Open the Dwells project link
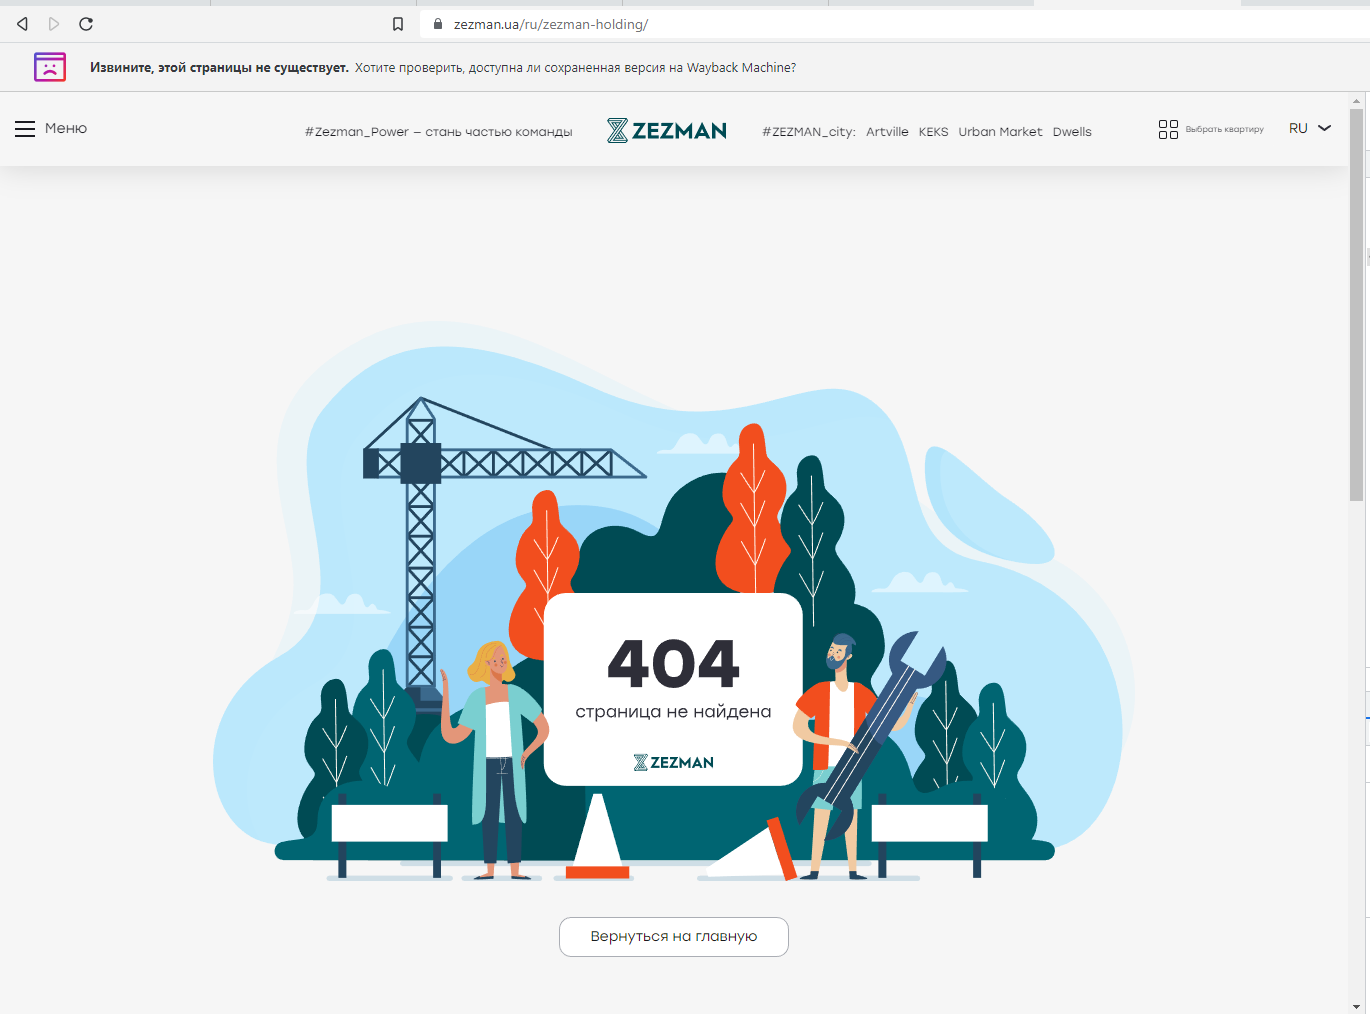The image size is (1370, 1014). [x=1072, y=132]
